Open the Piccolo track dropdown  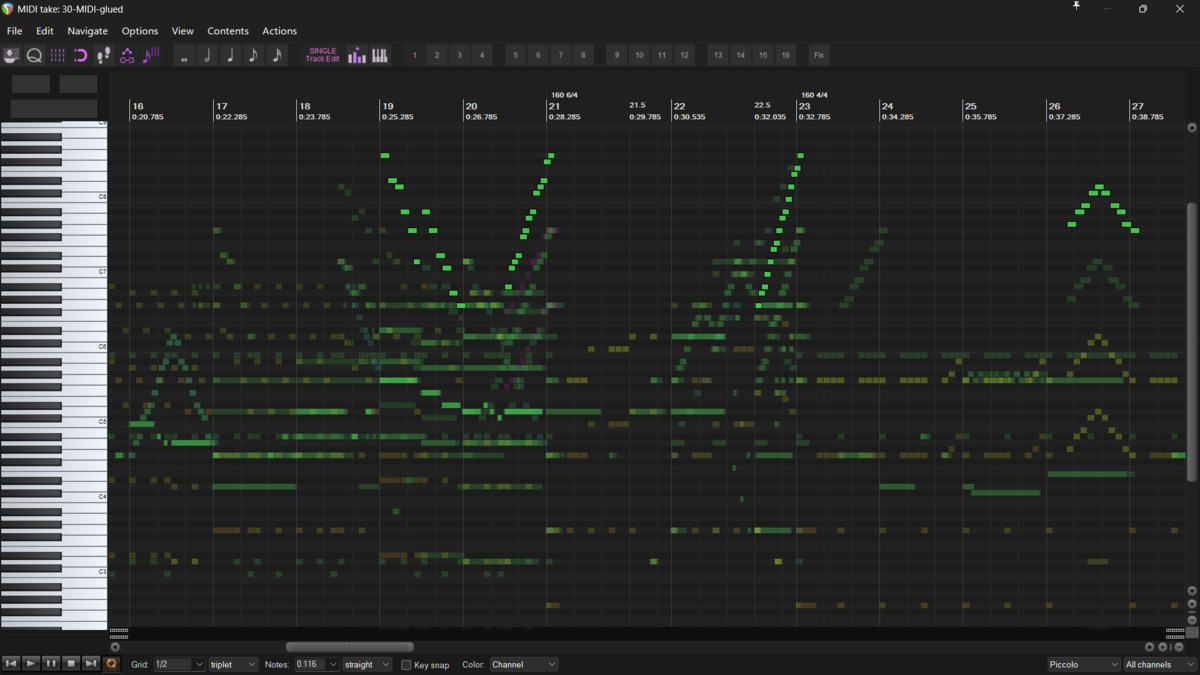(x=1084, y=665)
